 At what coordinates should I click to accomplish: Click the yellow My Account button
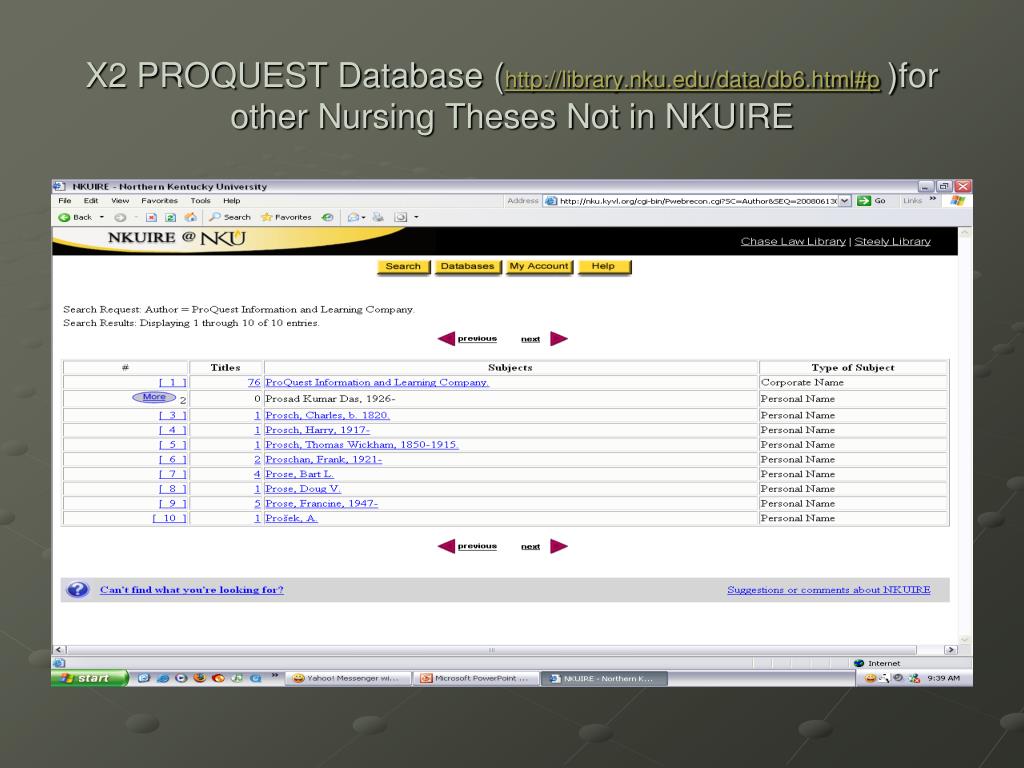click(539, 266)
